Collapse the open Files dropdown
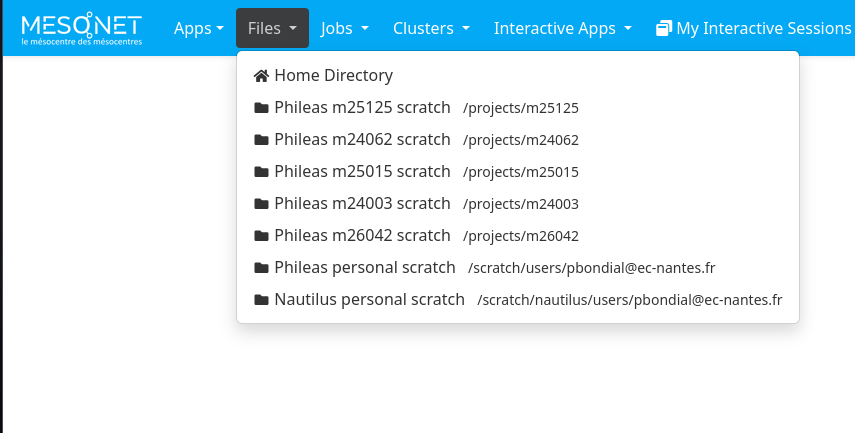Image resolution: width=855 pixels, height=433 pixels. click(272, 28)
